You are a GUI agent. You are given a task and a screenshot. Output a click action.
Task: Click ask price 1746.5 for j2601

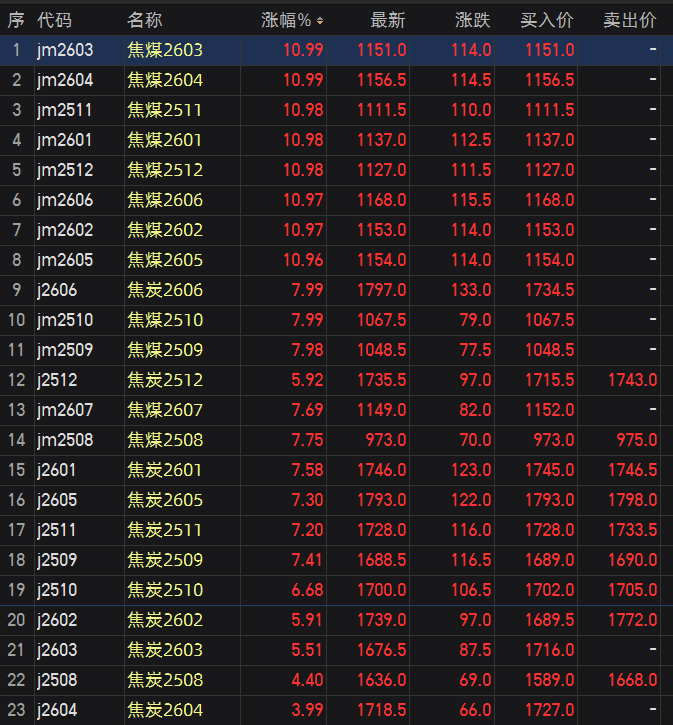632,470
